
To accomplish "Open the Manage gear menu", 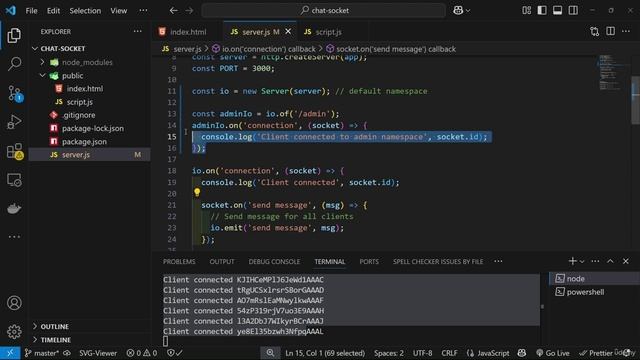I will [x=14, y=331].
